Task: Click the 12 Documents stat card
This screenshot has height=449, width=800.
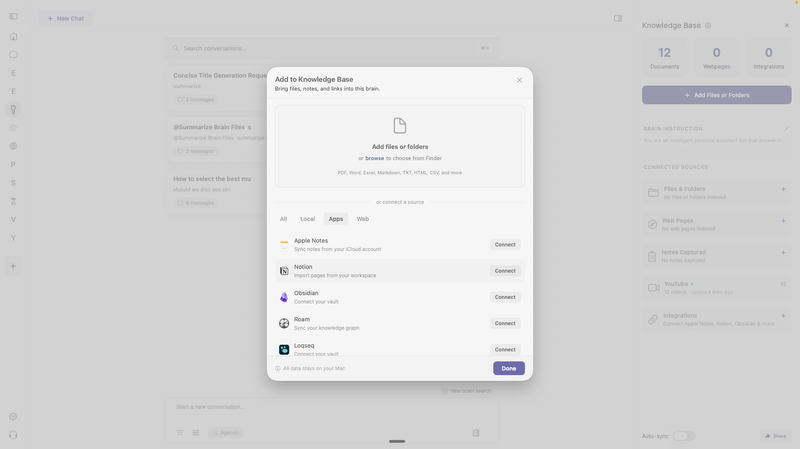Action: 664,57
